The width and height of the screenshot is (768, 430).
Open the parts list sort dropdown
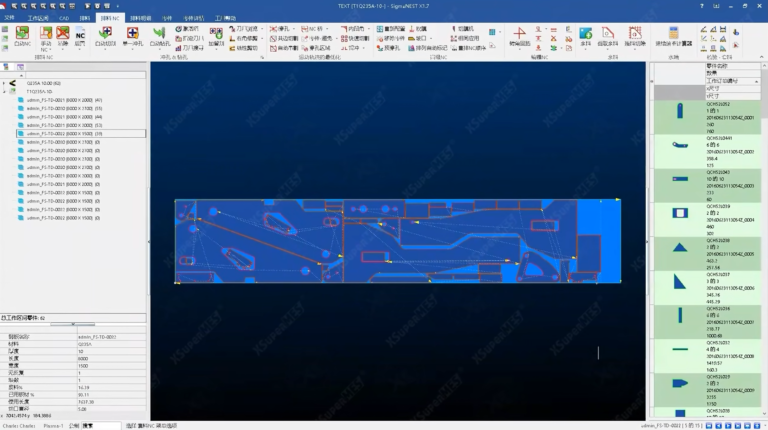click(x=757, y=81)
